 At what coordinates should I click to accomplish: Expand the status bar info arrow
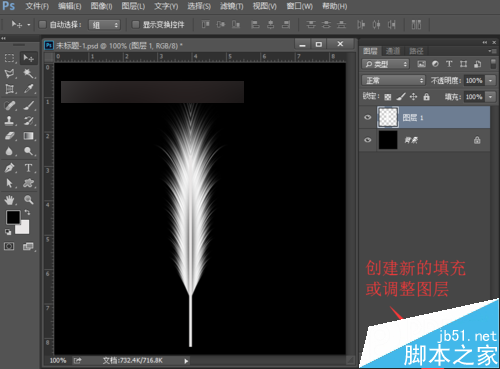[186, 361]
